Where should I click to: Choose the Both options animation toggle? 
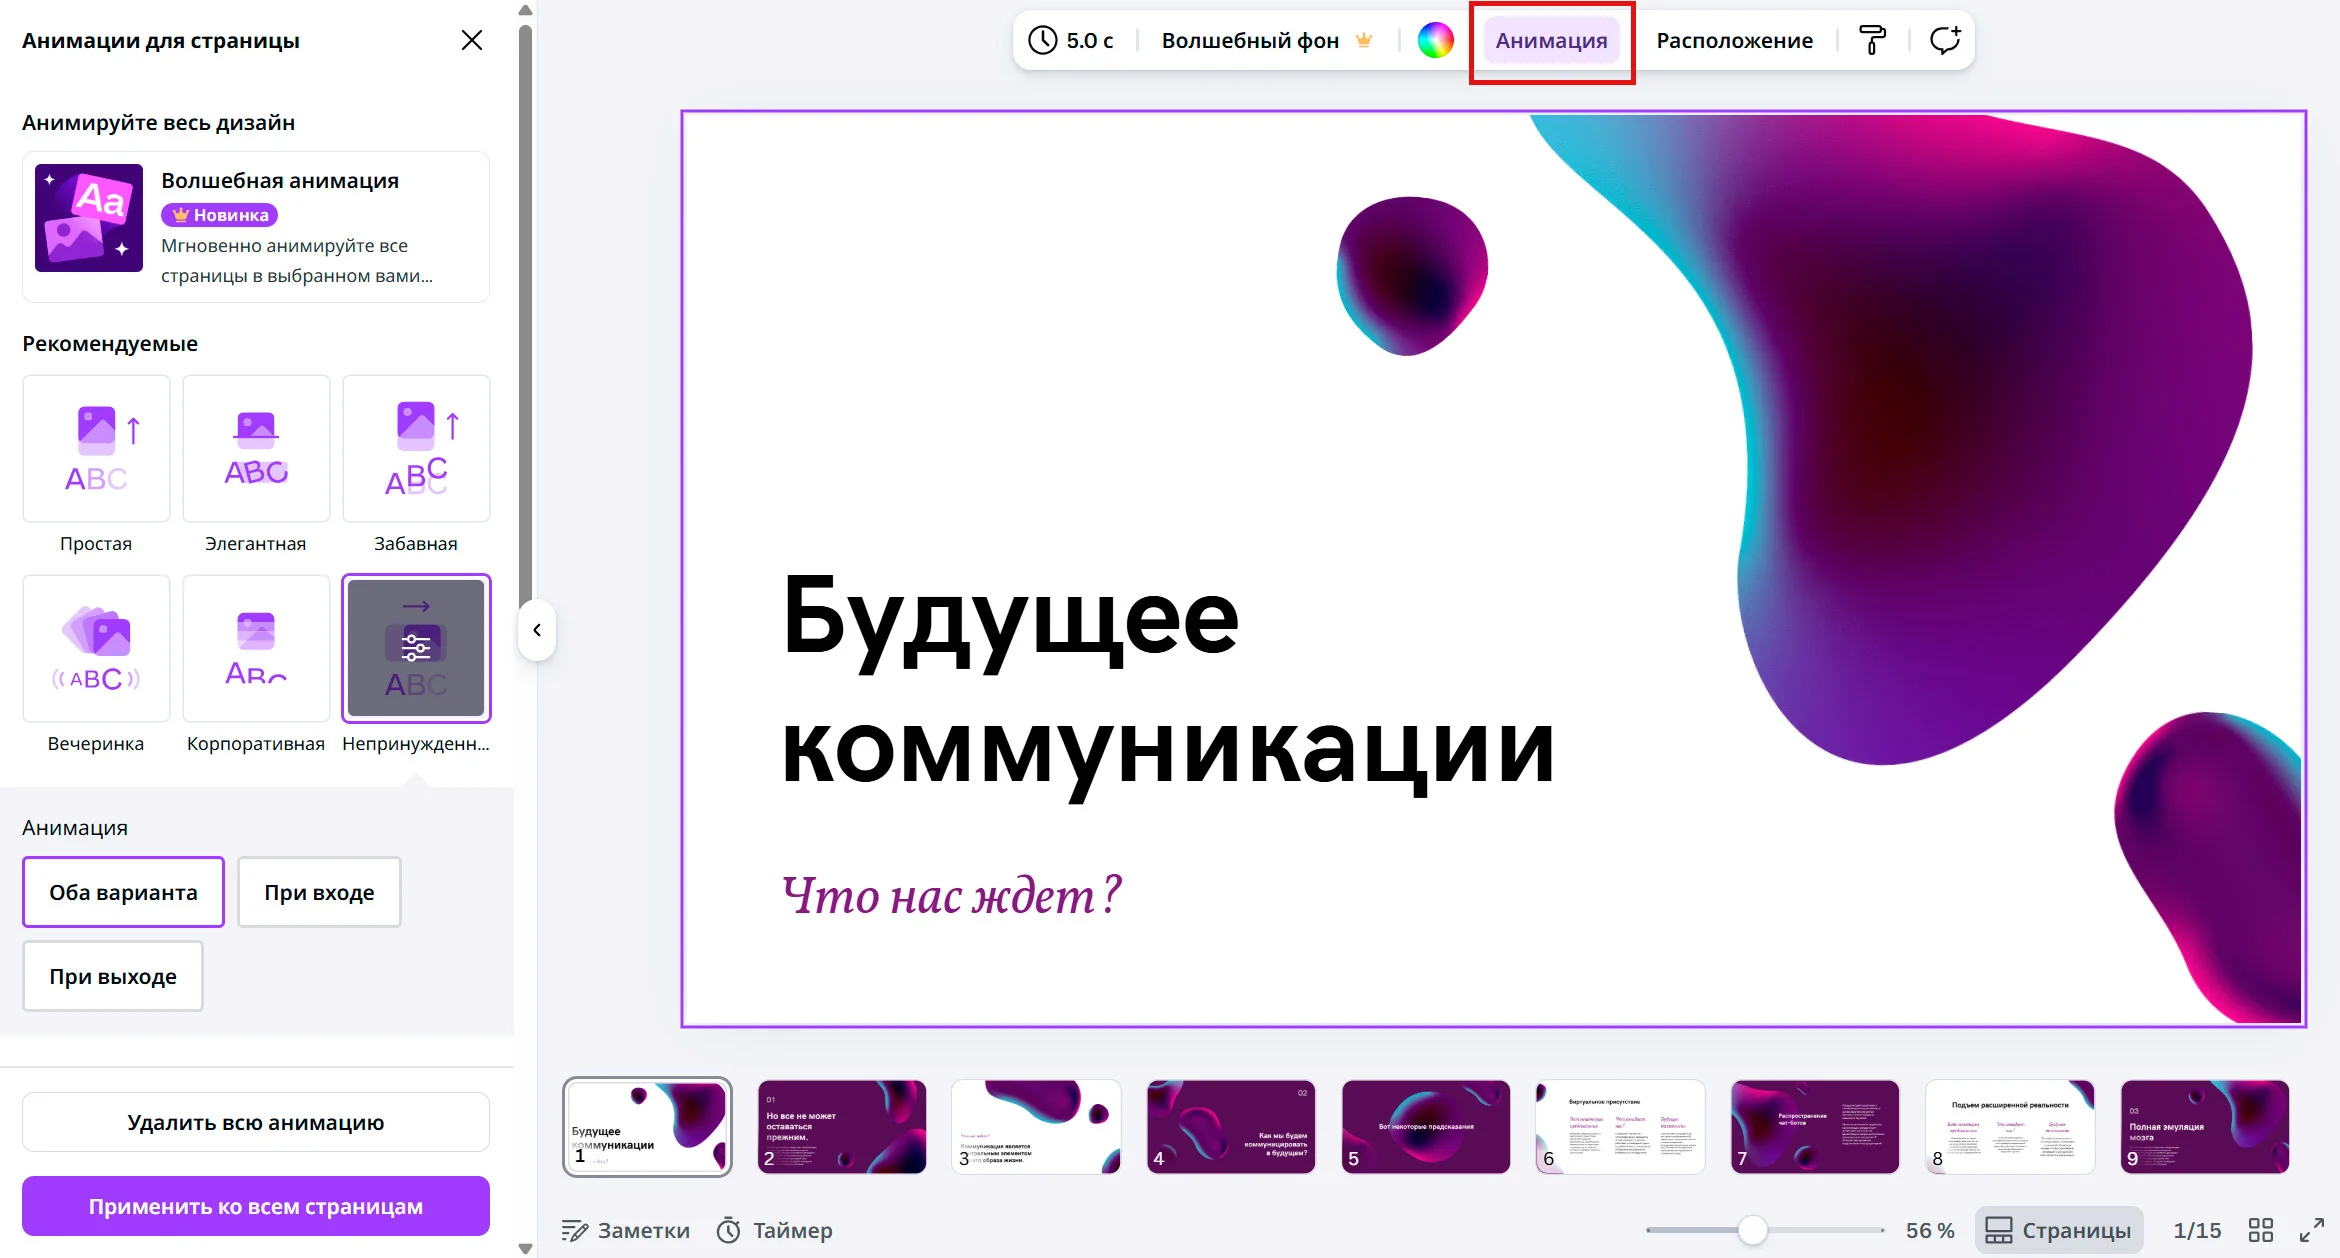[x=123, y=892]
